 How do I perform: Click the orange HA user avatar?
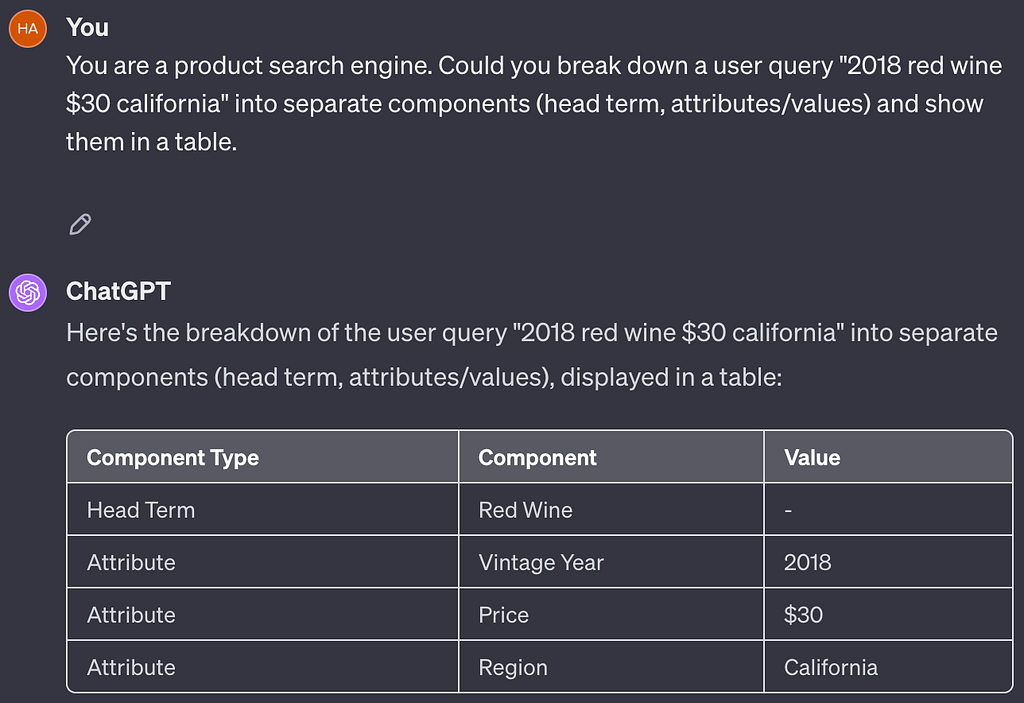tap(27, 29)
